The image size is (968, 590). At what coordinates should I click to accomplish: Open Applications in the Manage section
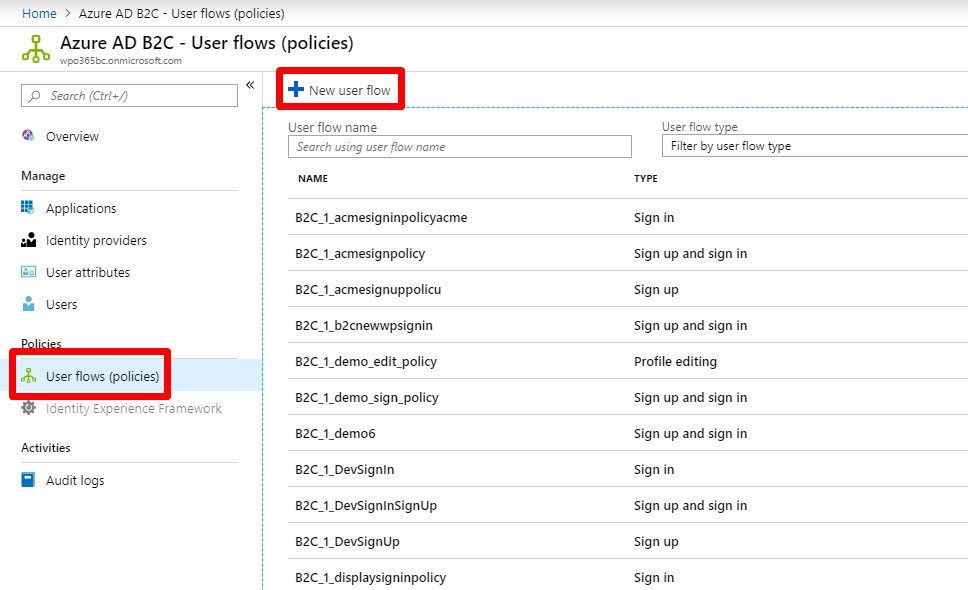(x=81, y=209)
